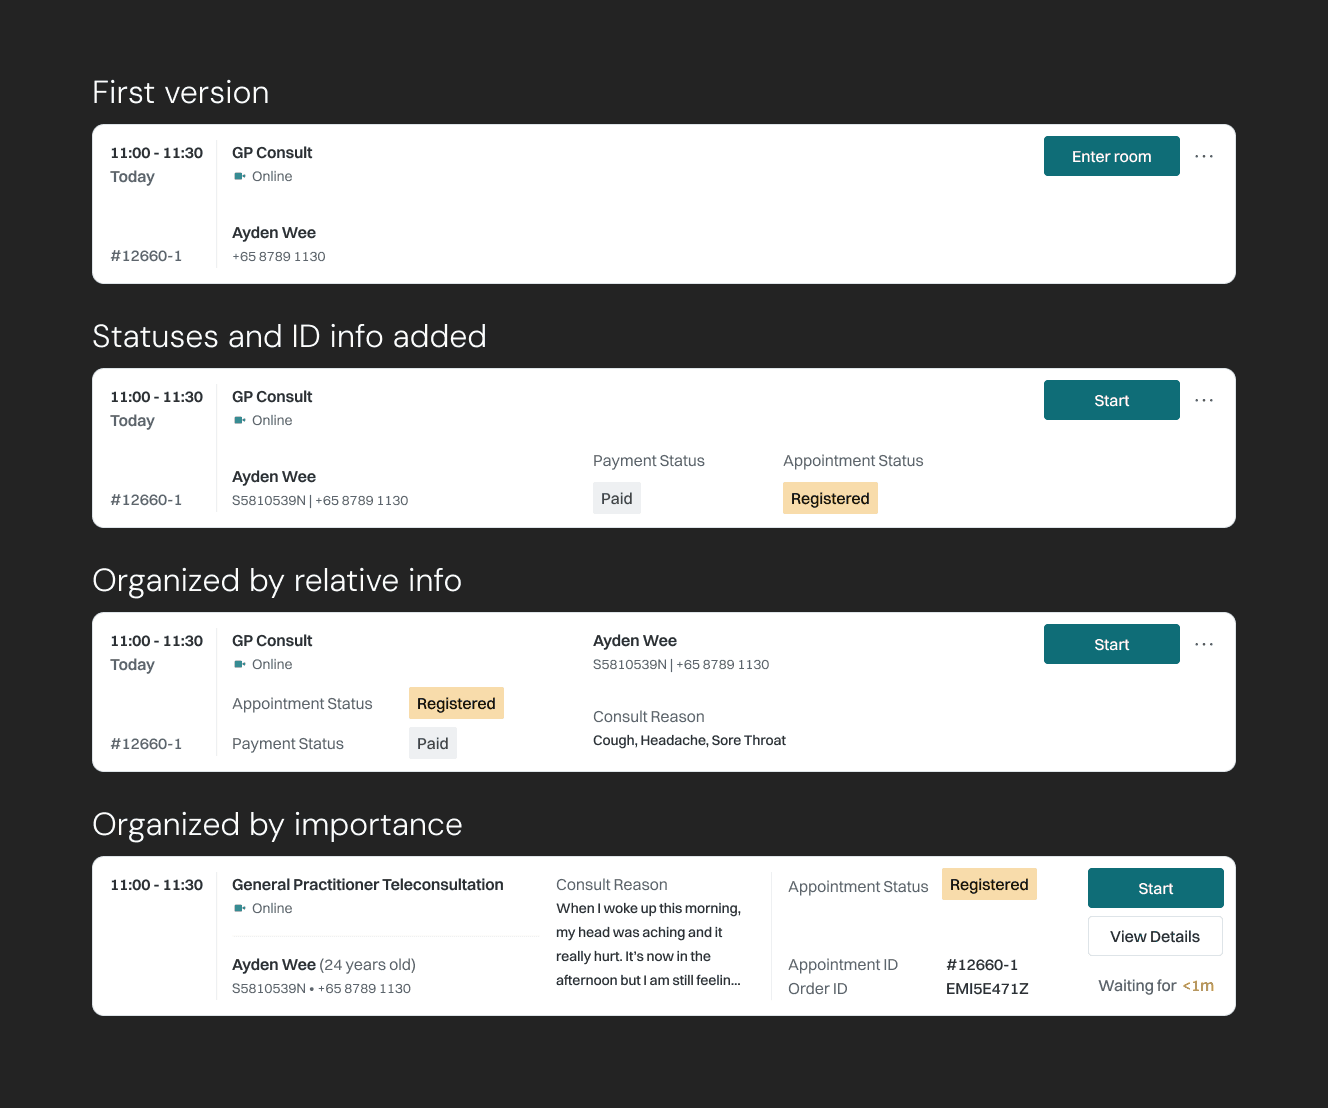This screenshot has width=1328, height=1108.
Task: Select the Registered badge on importance card
Action: 988,884
